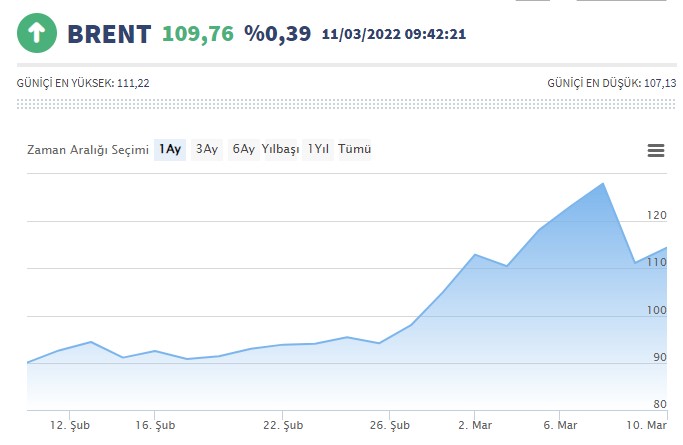Click the 109,76 price value
683x445 pixels.
tap(198, 34)
